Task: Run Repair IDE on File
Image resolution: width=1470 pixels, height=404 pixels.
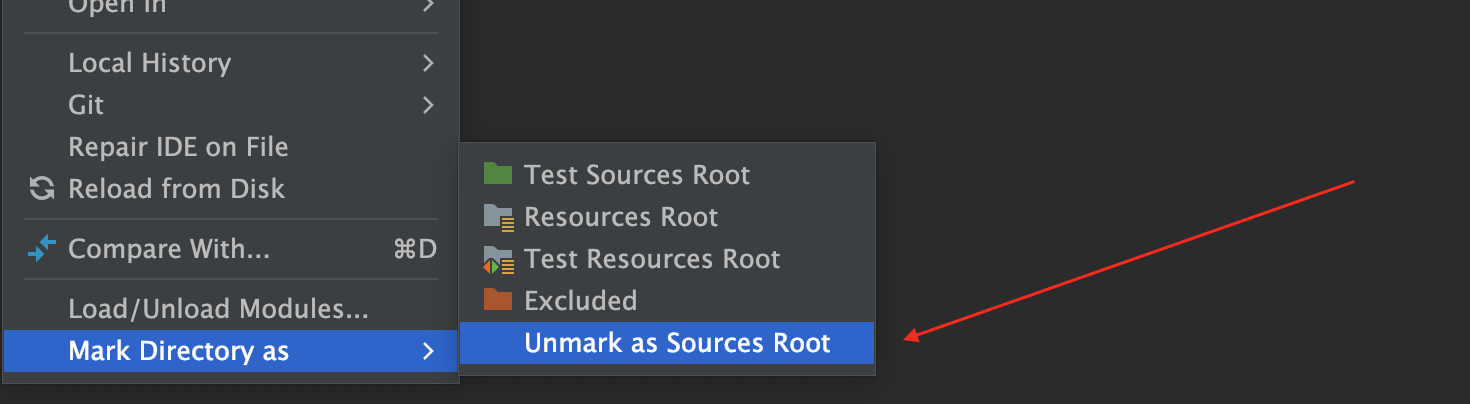Action: (x=178, y=147)
